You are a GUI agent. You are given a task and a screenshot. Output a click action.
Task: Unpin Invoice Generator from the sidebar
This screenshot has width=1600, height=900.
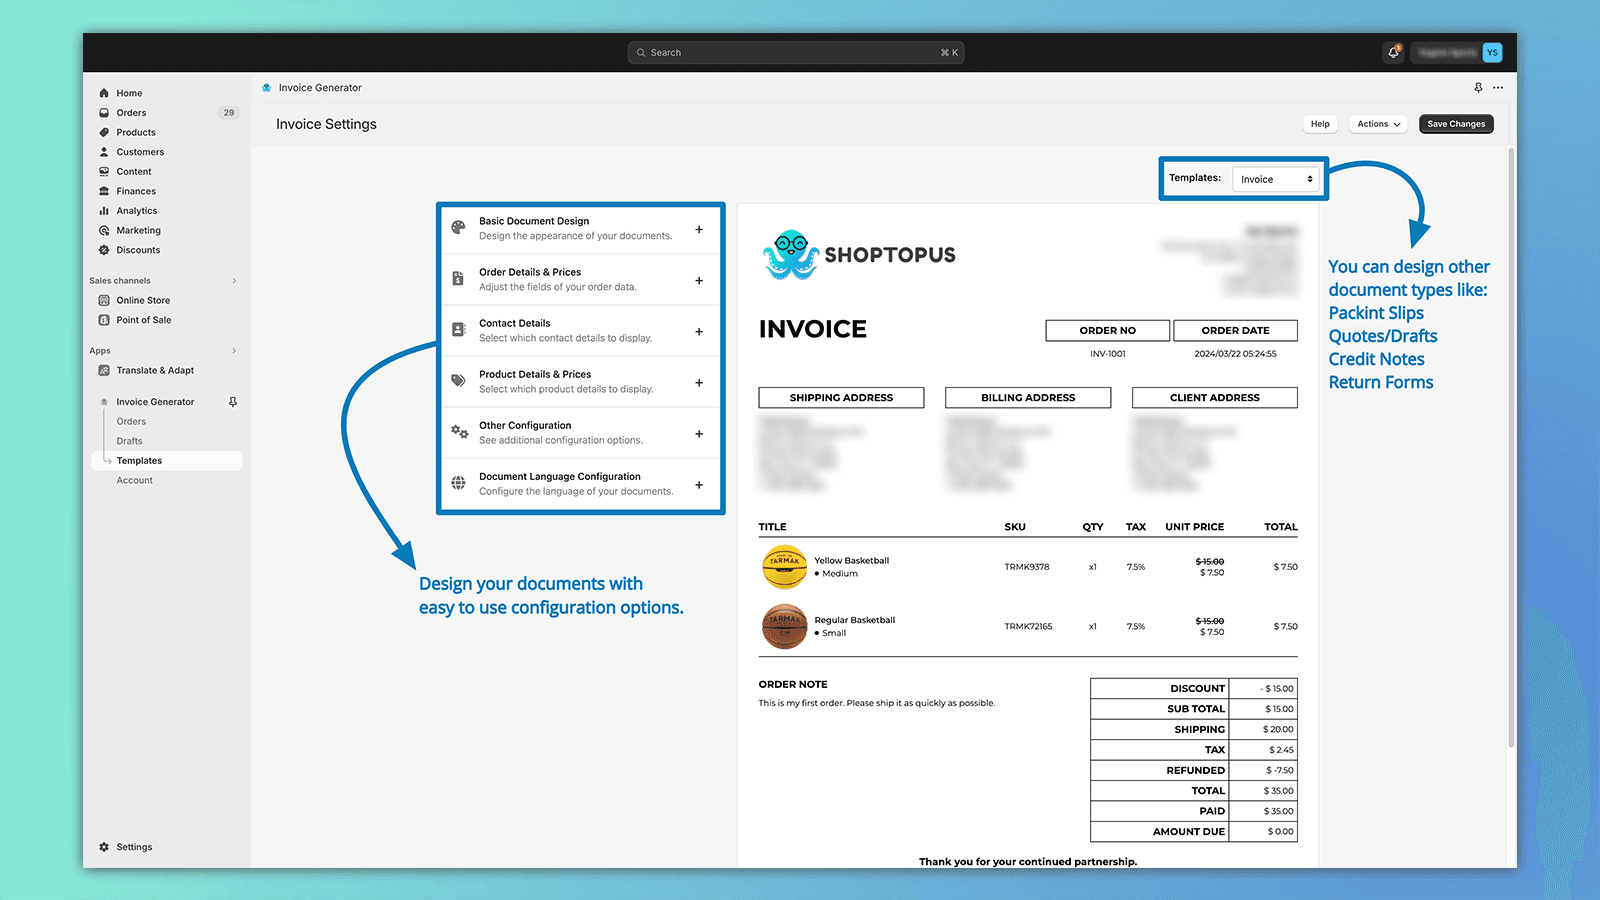(233, 402)
